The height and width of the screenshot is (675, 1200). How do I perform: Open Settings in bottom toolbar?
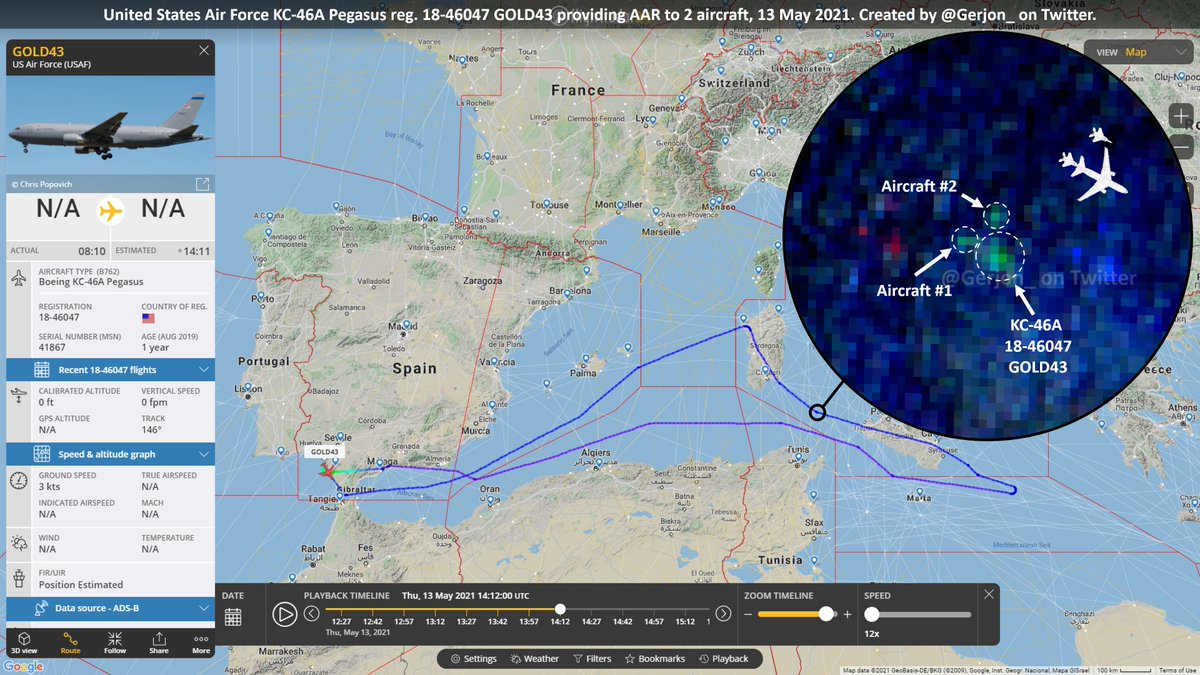pyautogui.click(x=473, y=659)
